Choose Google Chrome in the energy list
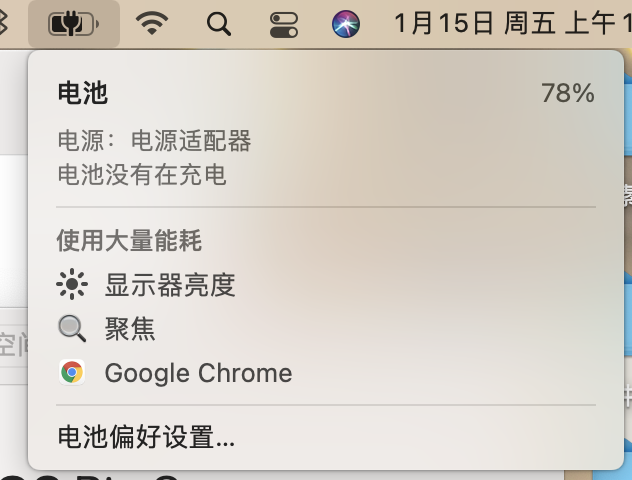The height and width of the screenshot is (480, 632). pos(198,373)
